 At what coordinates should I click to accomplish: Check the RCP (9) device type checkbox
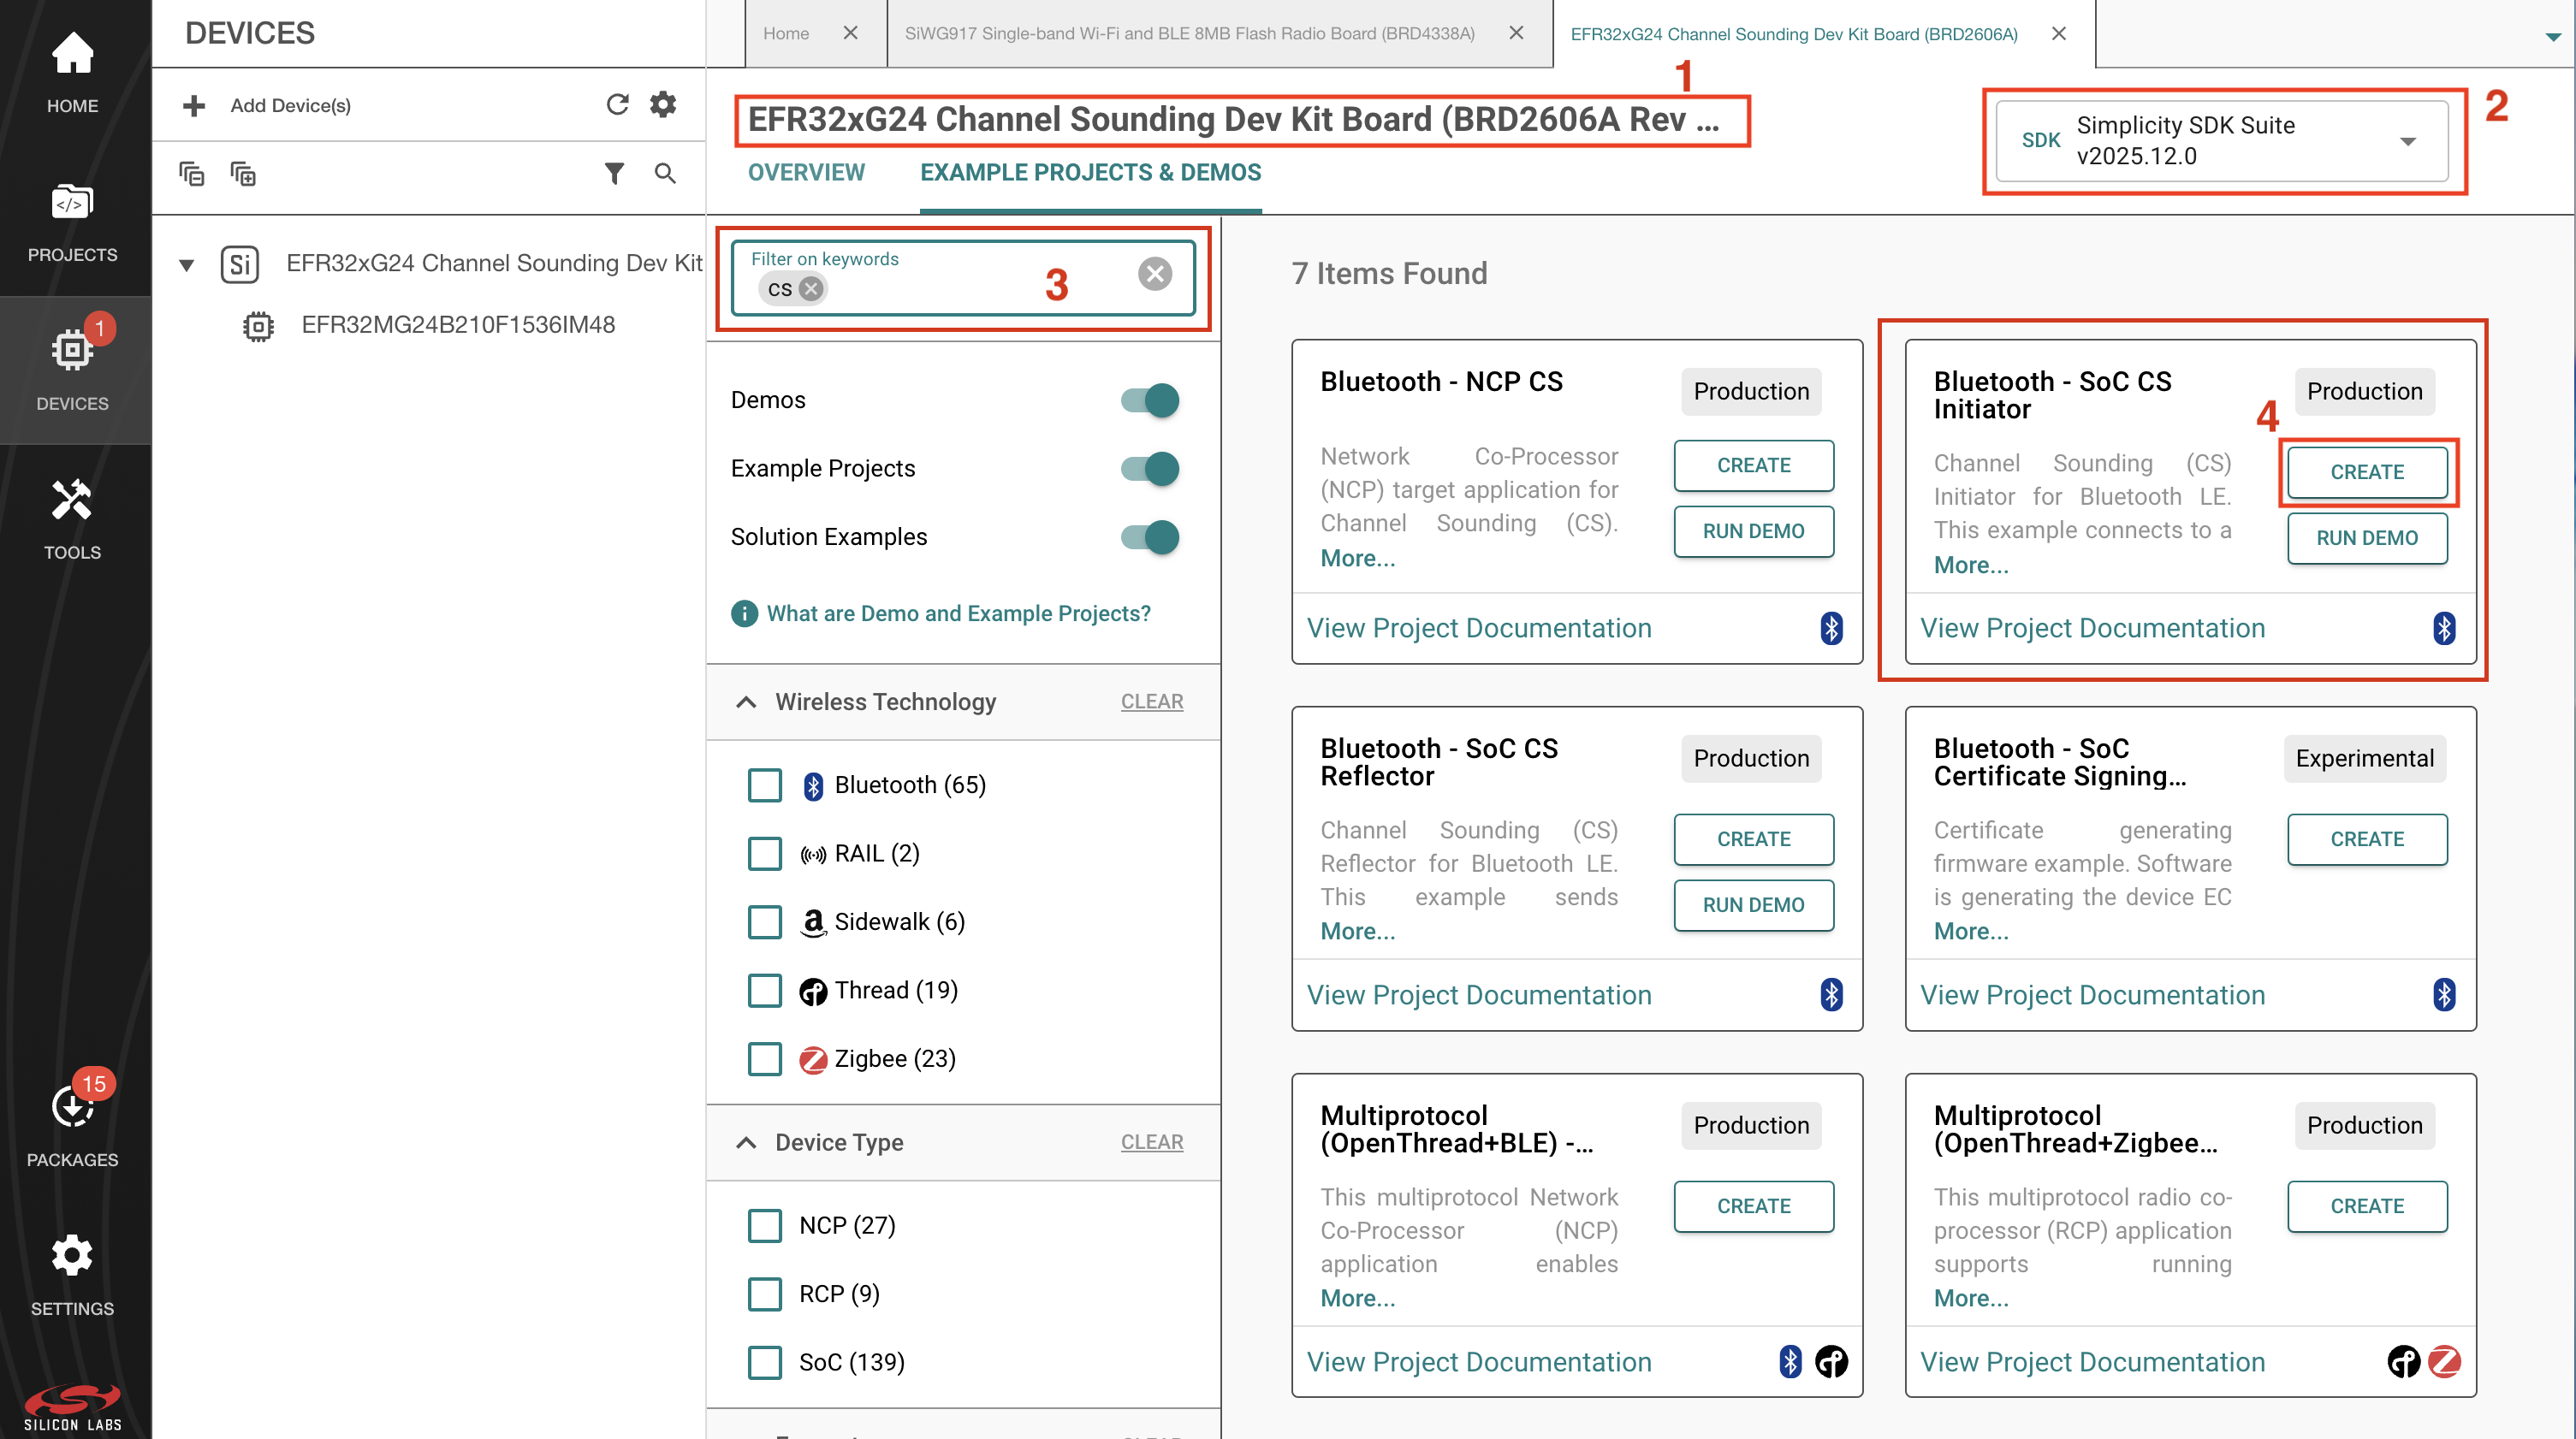[x=765, y=1294]
